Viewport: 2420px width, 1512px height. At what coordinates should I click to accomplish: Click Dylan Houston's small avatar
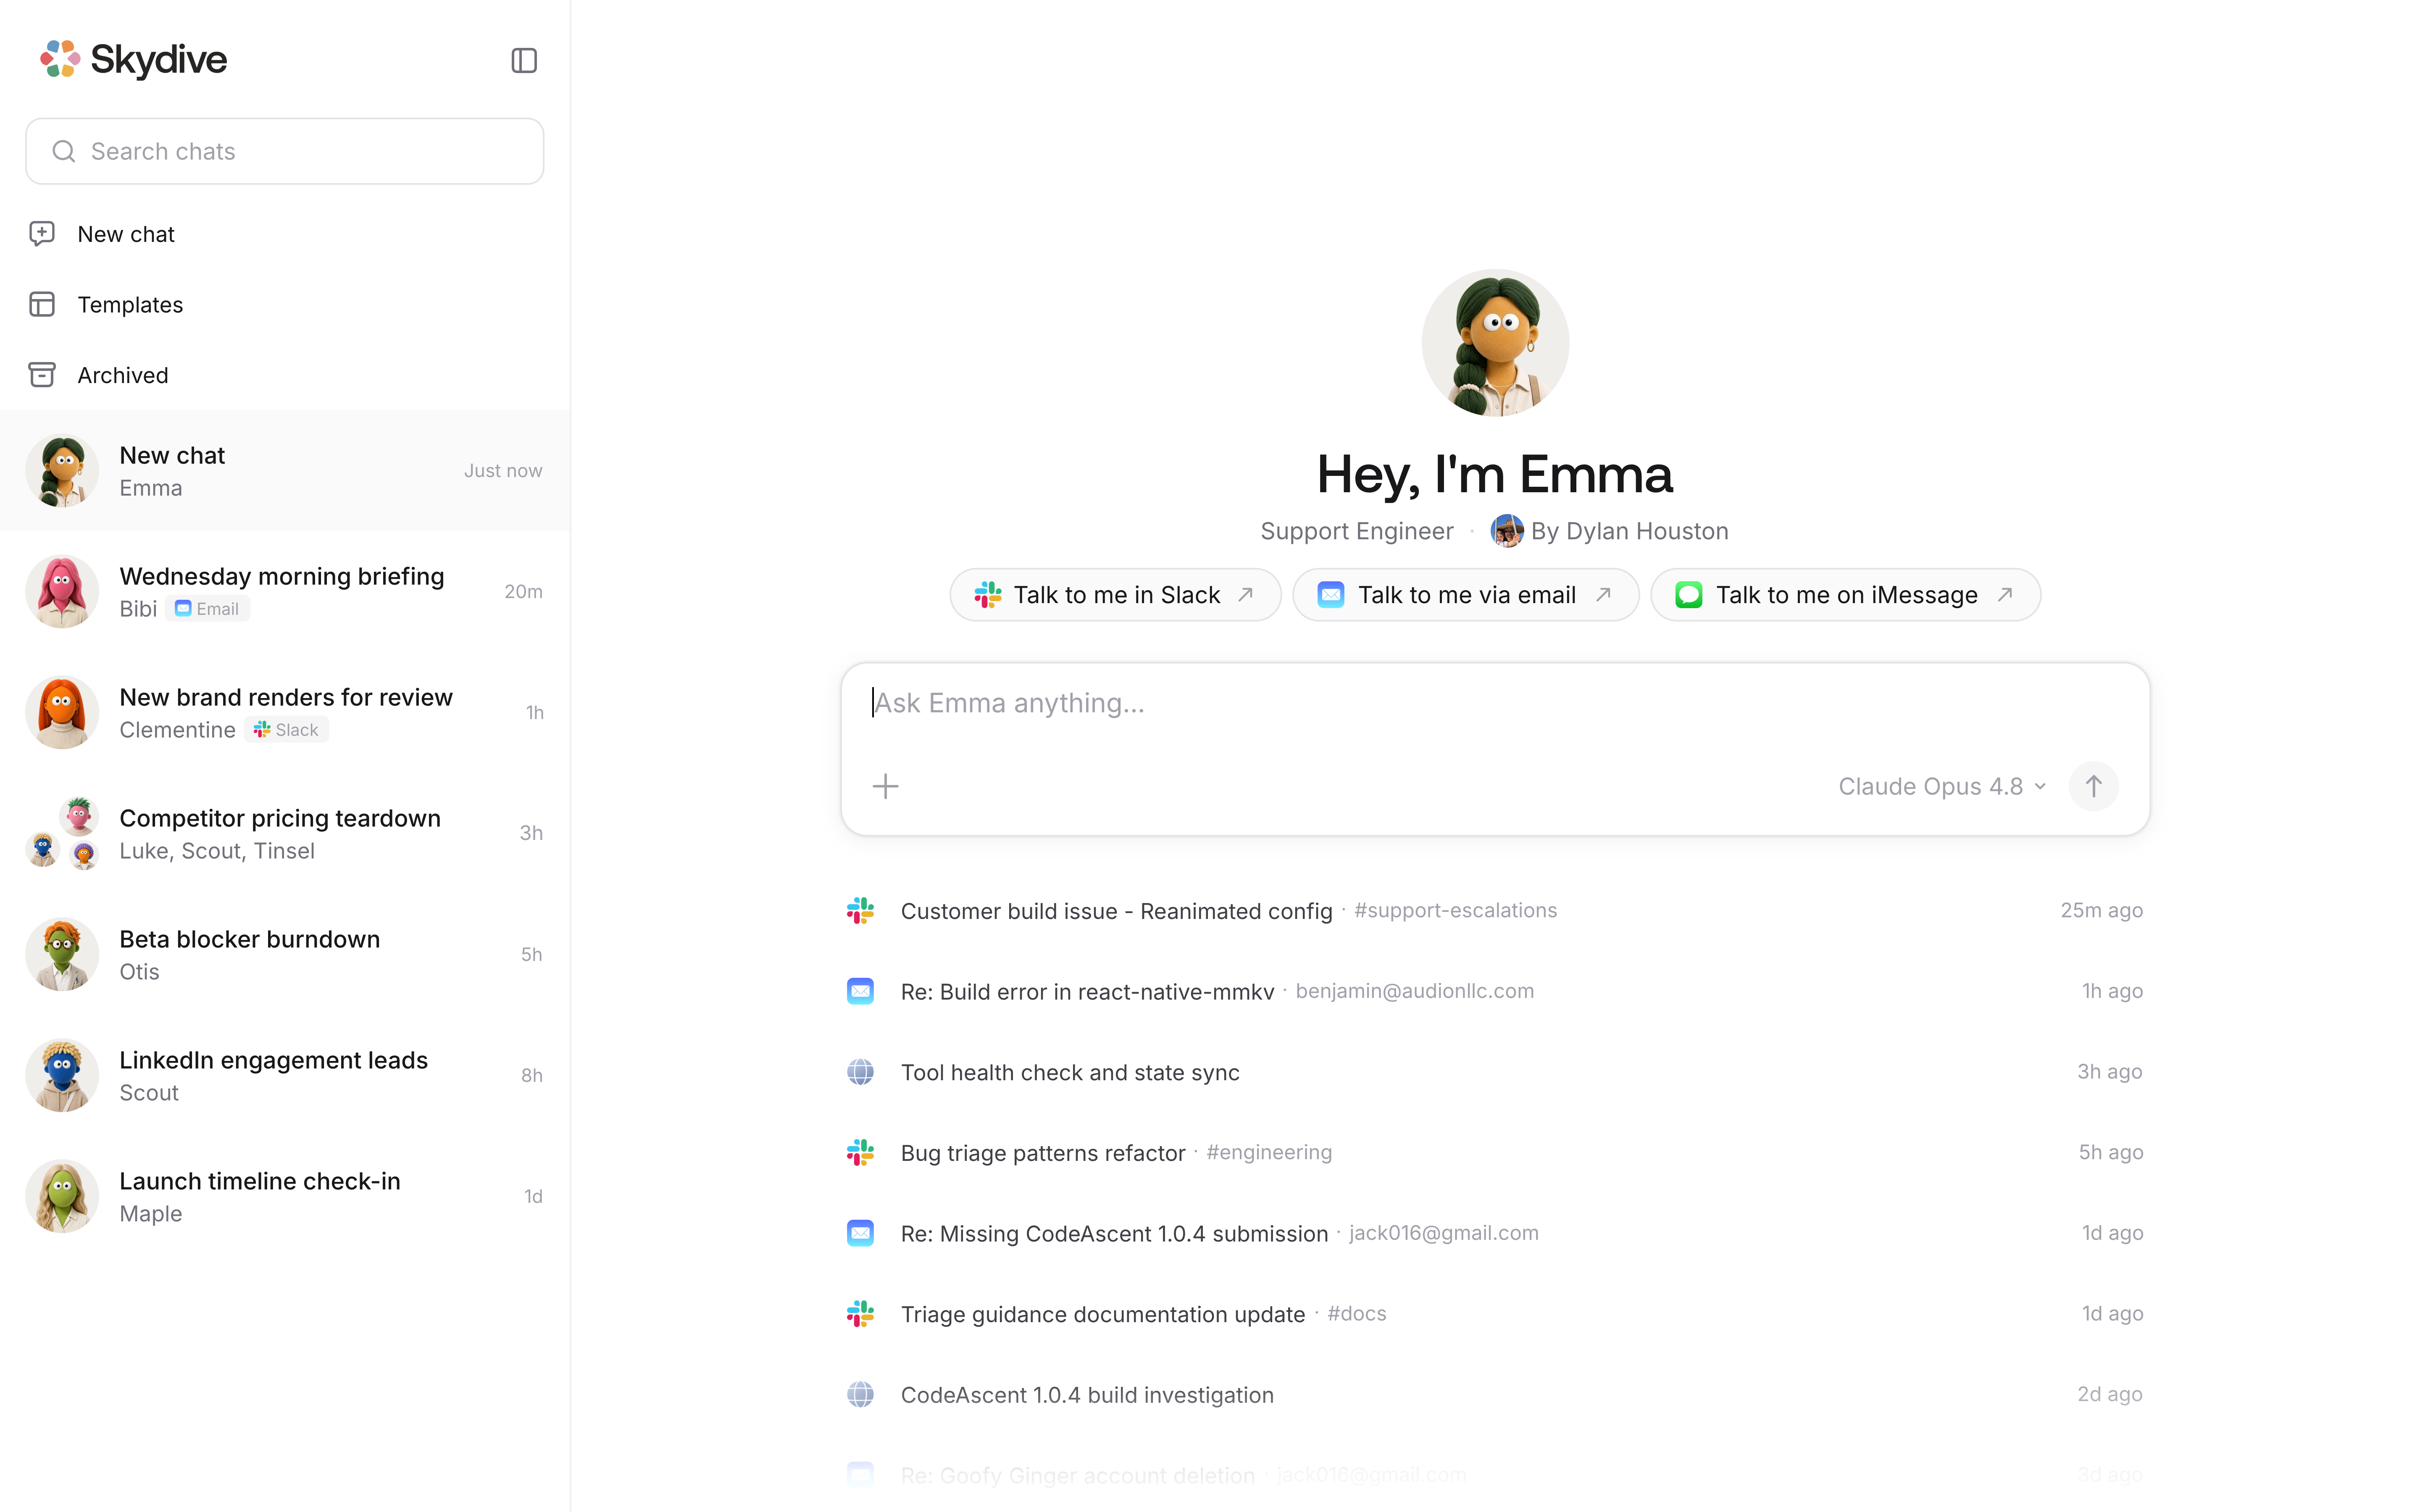(x=1507, y=531)
